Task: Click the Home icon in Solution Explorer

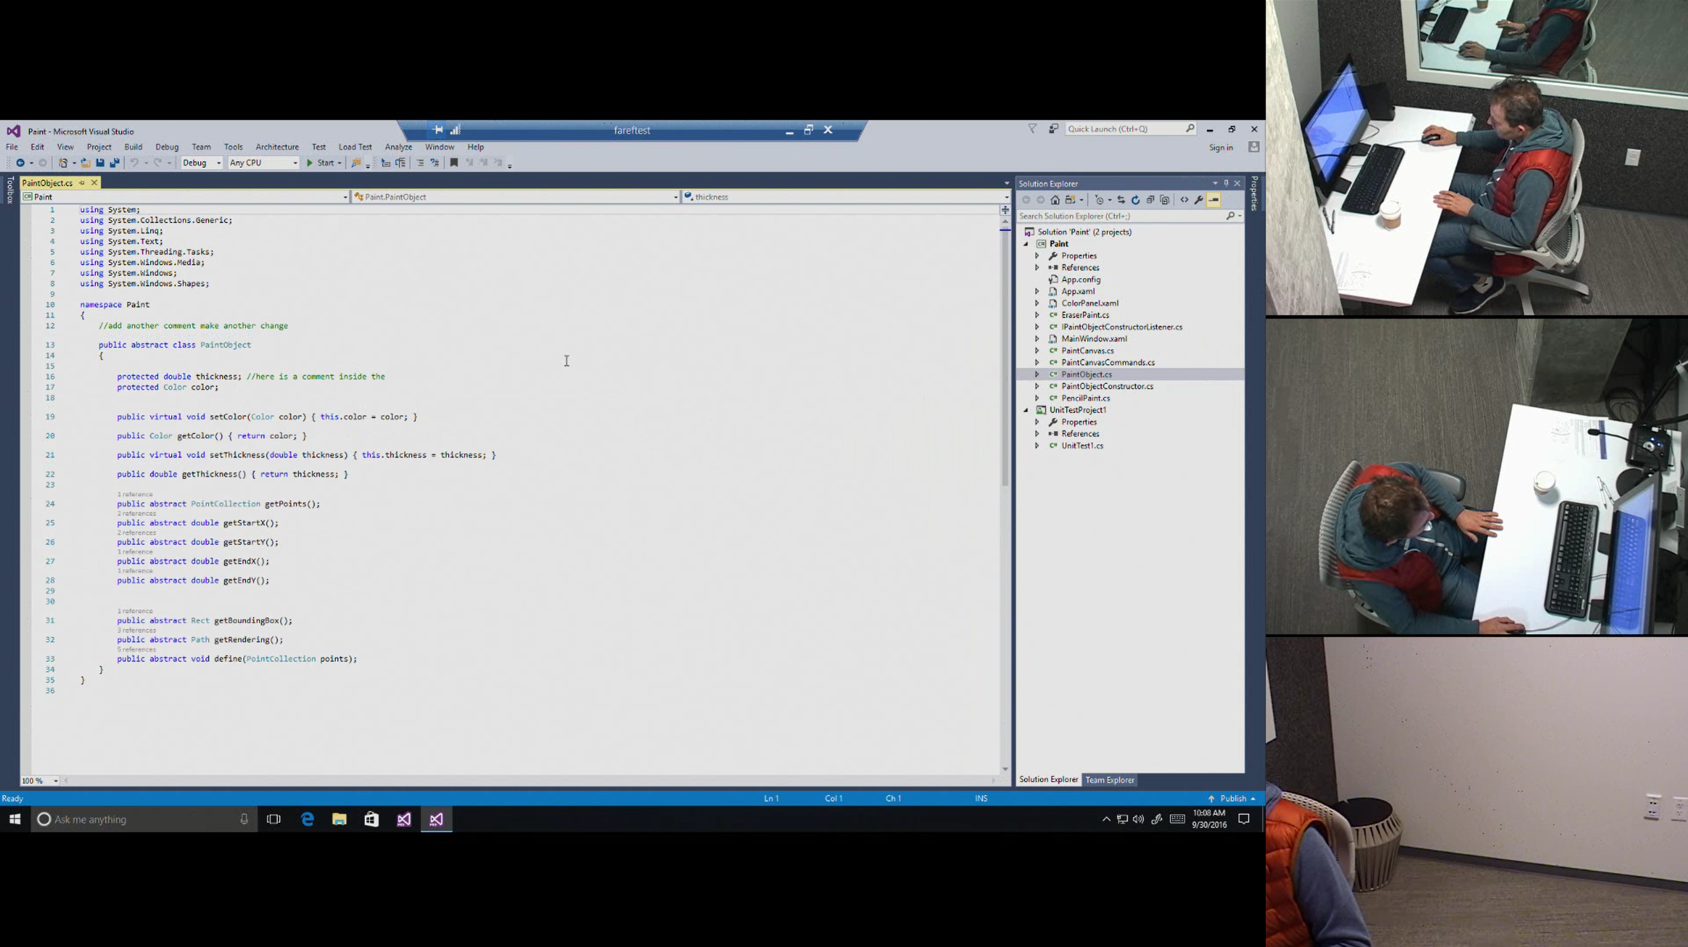Action: 1055,200
